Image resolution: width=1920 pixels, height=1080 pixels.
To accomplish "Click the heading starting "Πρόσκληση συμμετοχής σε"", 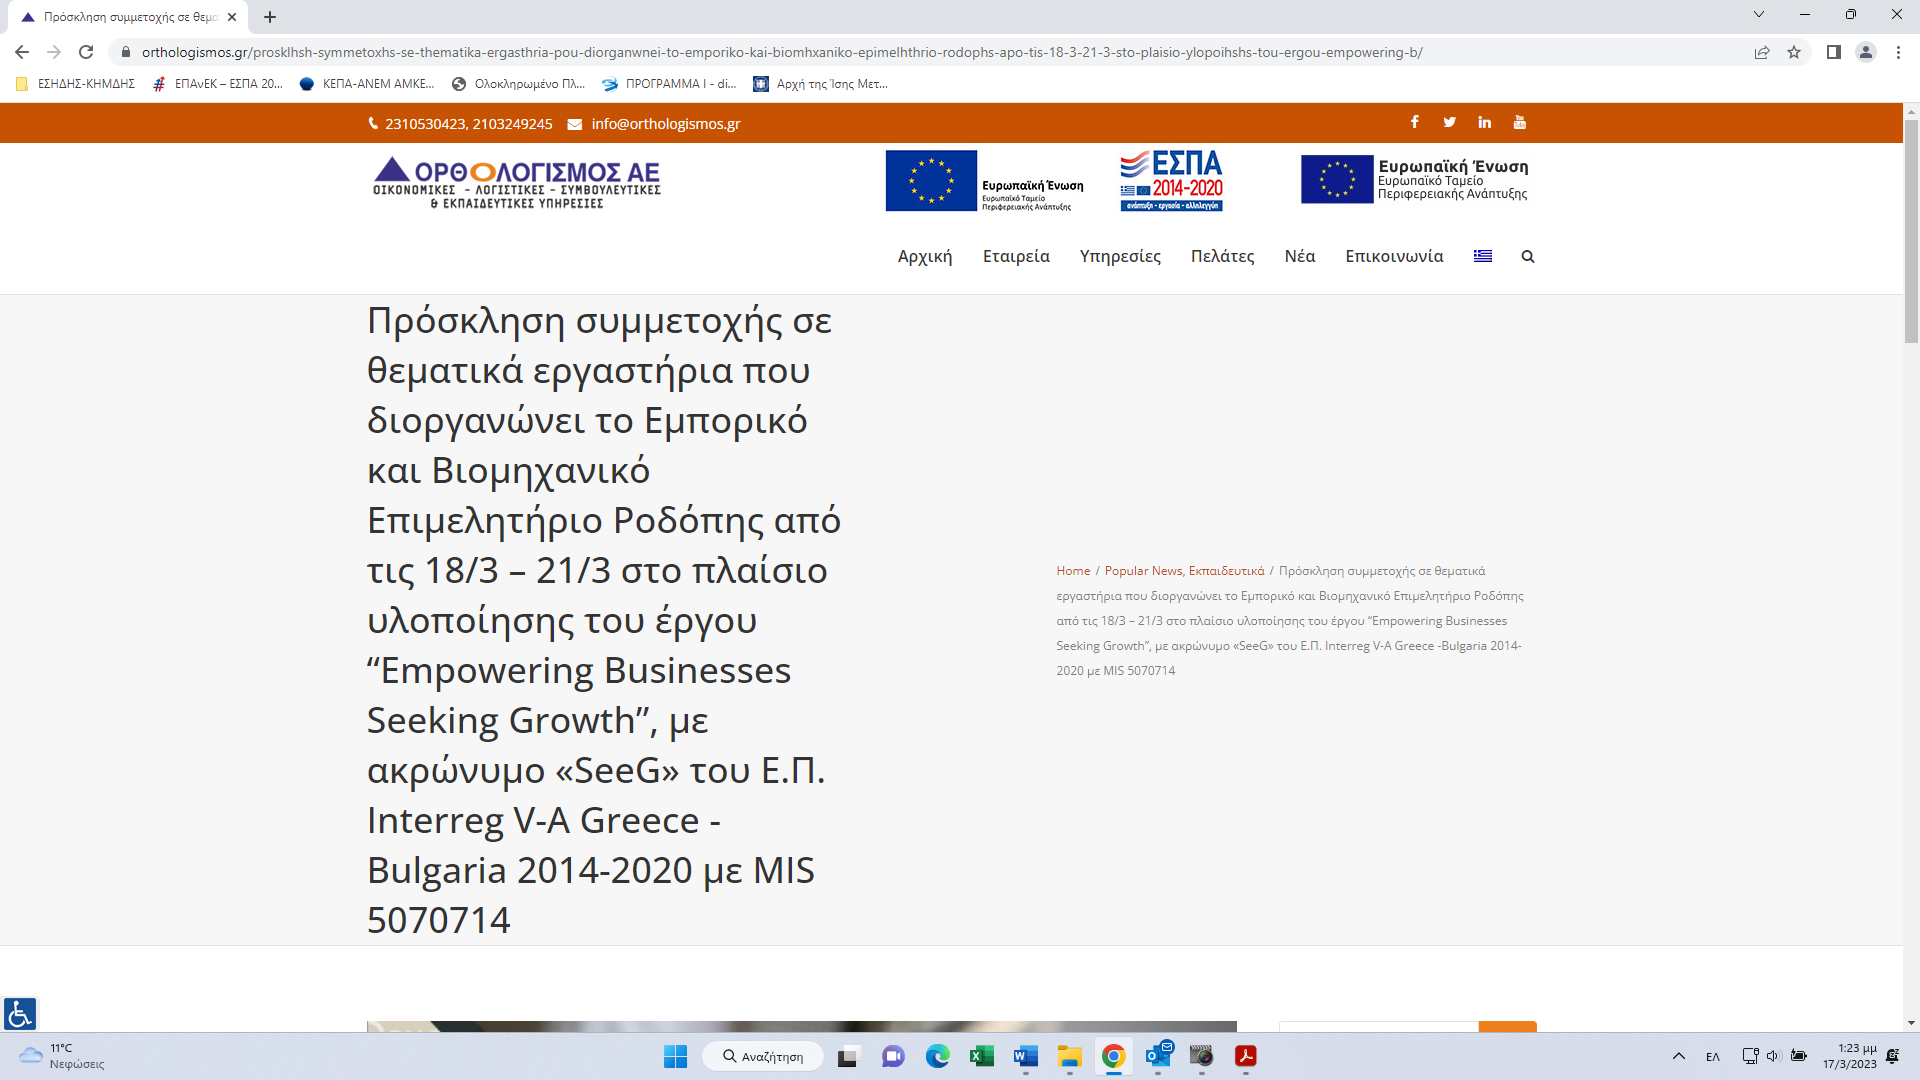I will tap(604, 620).
